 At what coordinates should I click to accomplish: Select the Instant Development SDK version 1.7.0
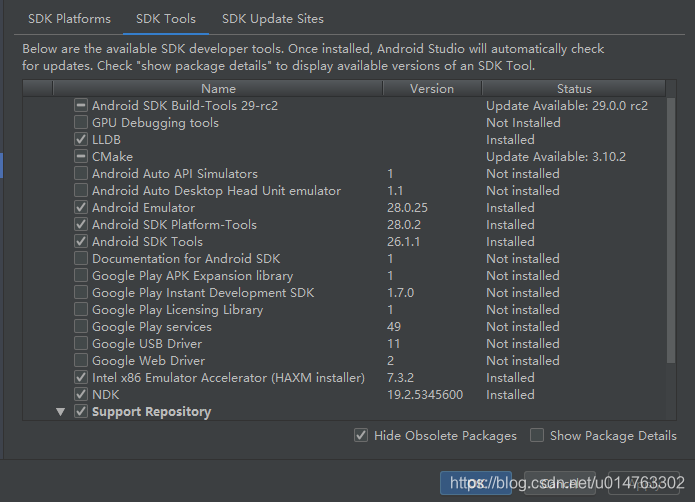400,293
